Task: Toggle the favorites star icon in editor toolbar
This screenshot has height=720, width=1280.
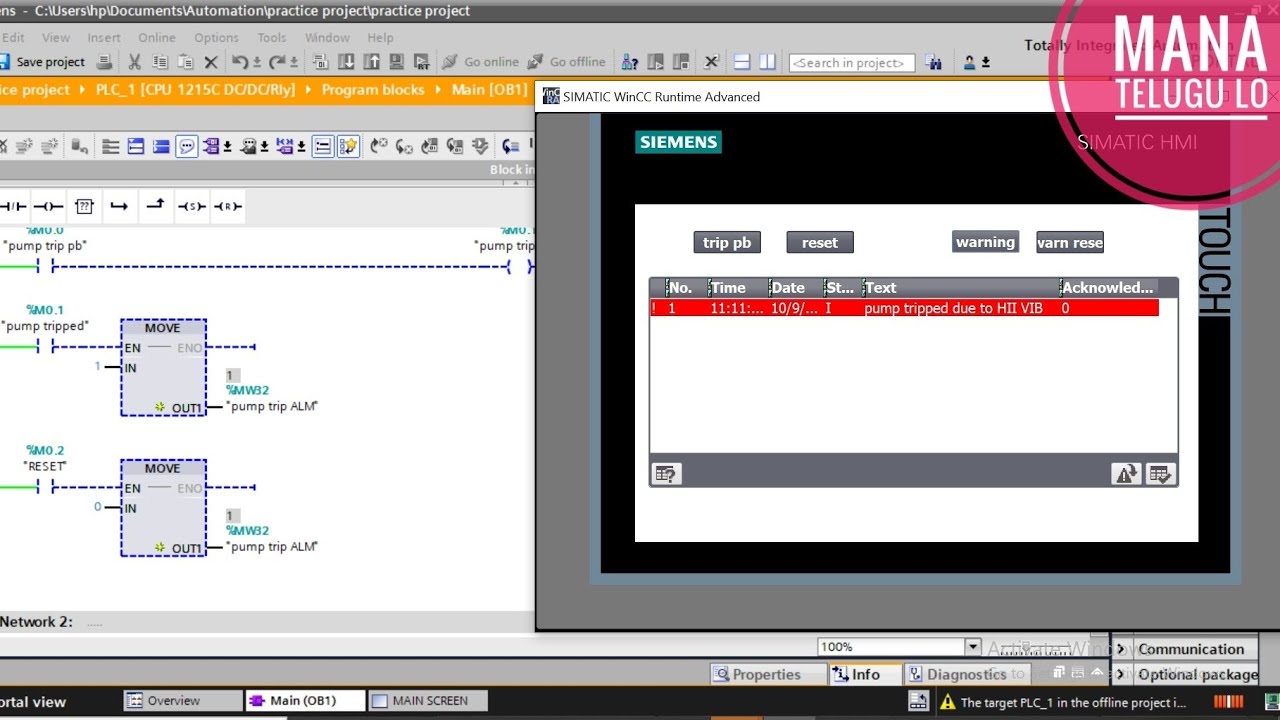Action: (x=348, y=146)
